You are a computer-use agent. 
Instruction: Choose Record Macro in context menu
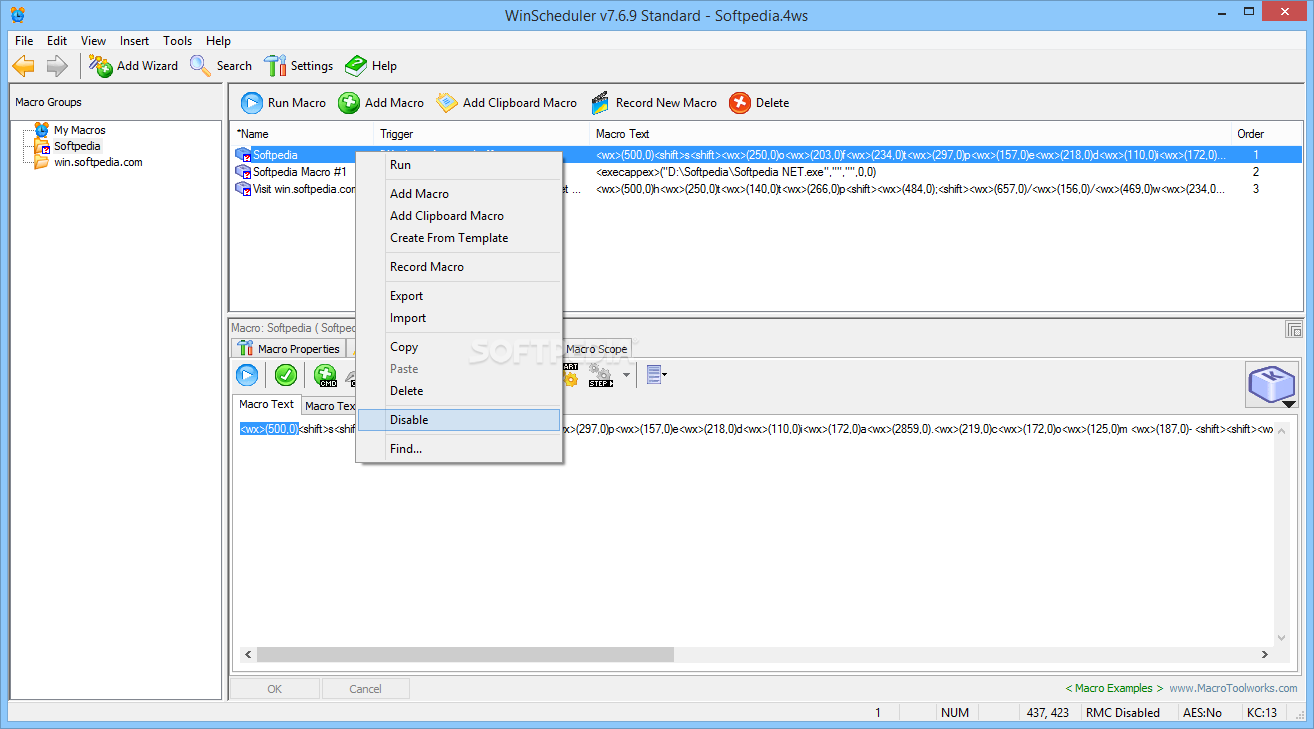click(x=460, y=267)
